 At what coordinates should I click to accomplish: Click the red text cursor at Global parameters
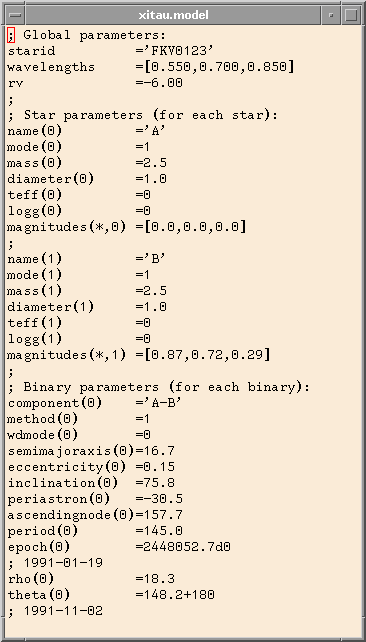click(11, 36)
